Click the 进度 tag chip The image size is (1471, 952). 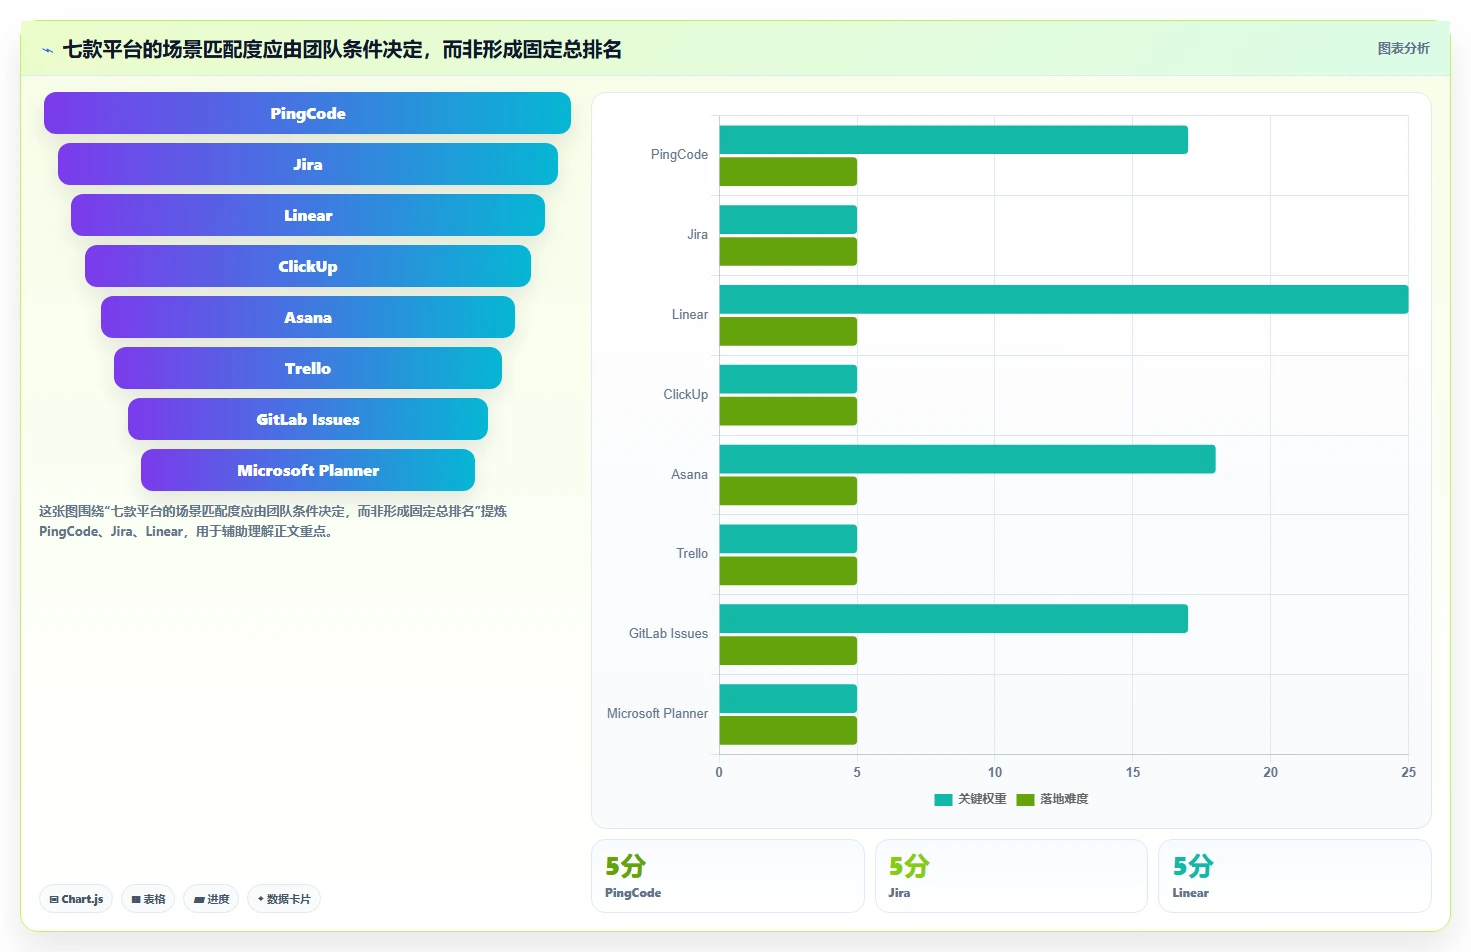tap(211, 899)
